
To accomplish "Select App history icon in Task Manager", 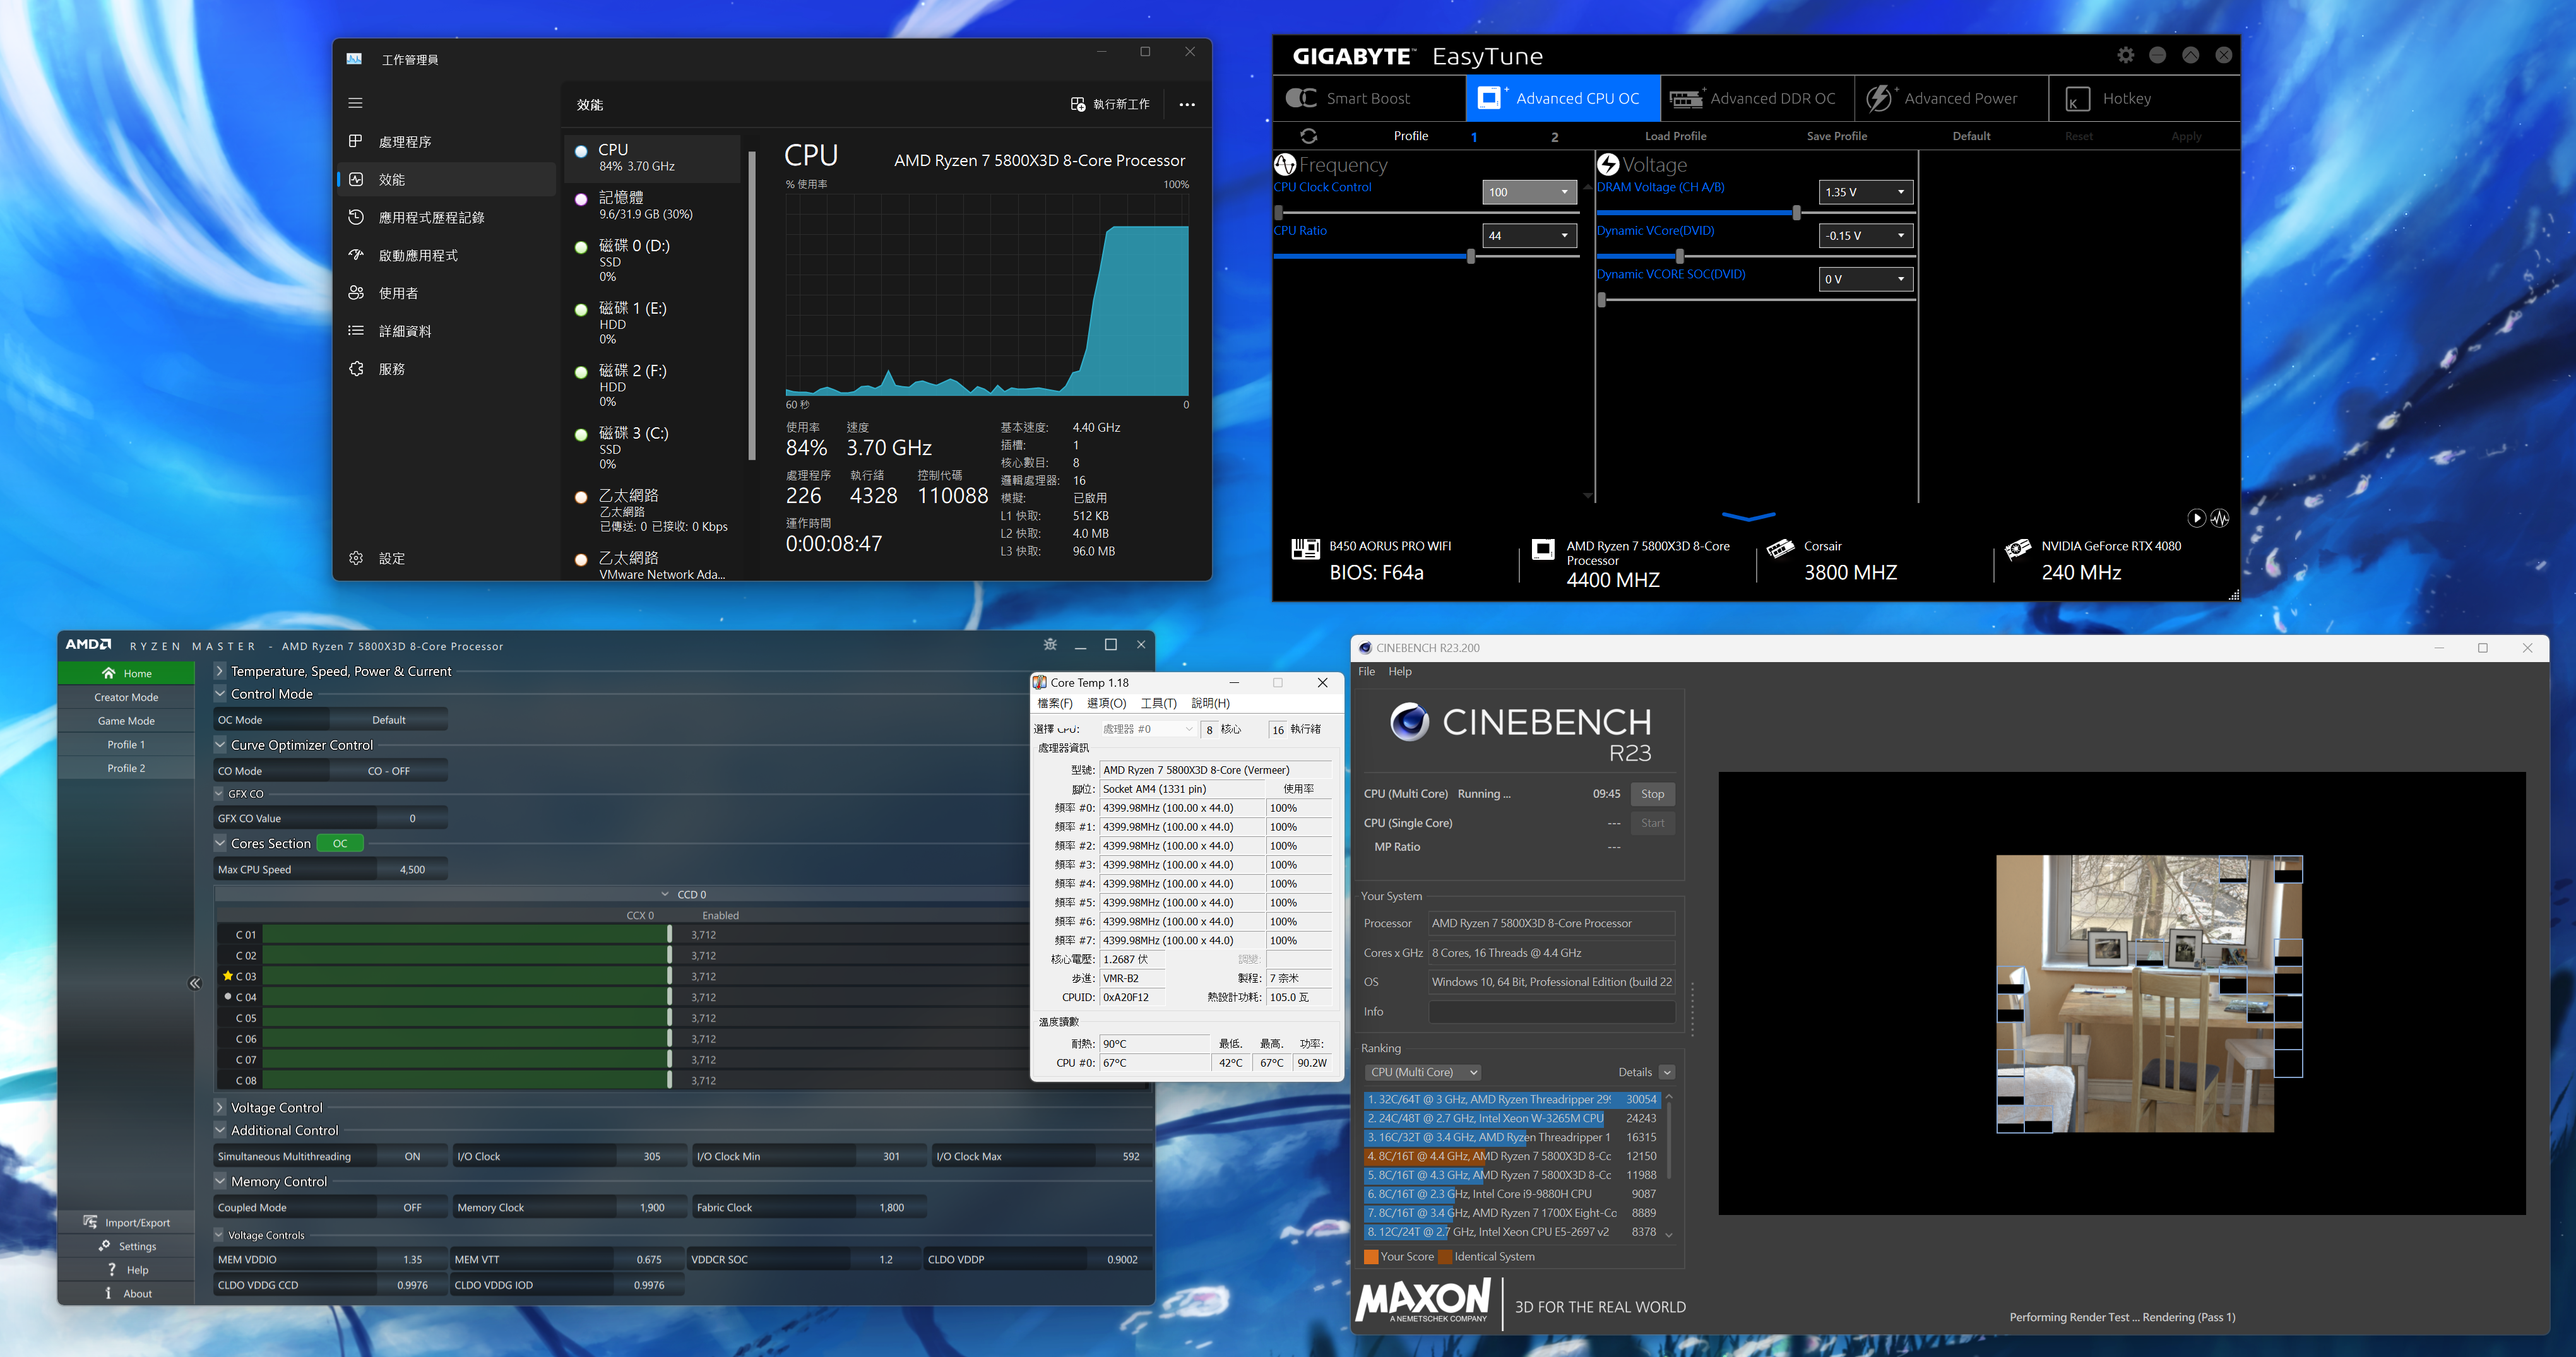I will point(355,217).
